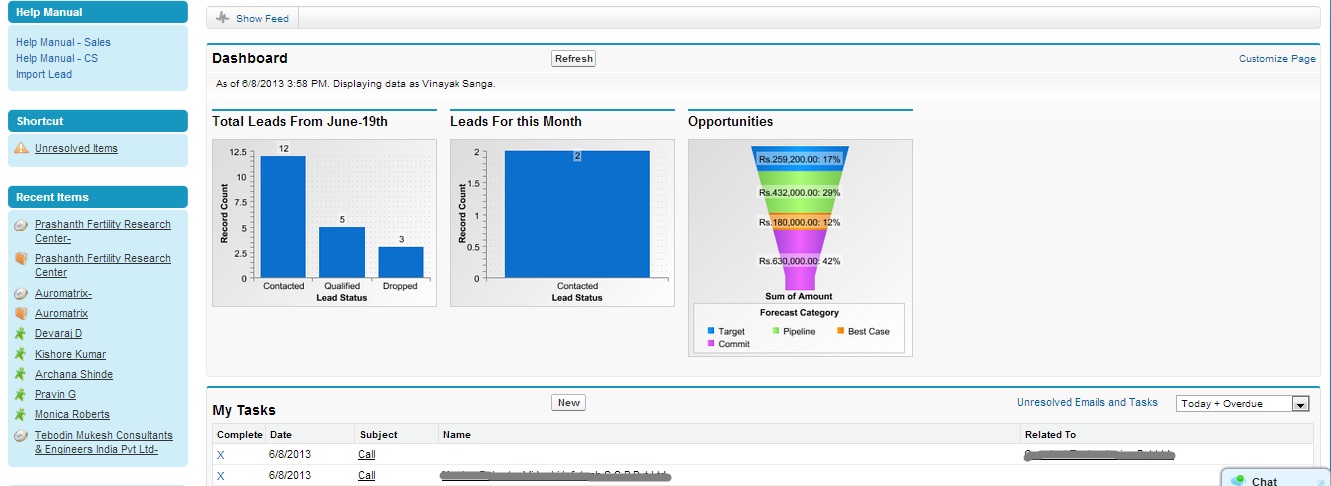Open Unresolved Items shortcut
The image size is (1331, 486).
[x=76, y=148]
